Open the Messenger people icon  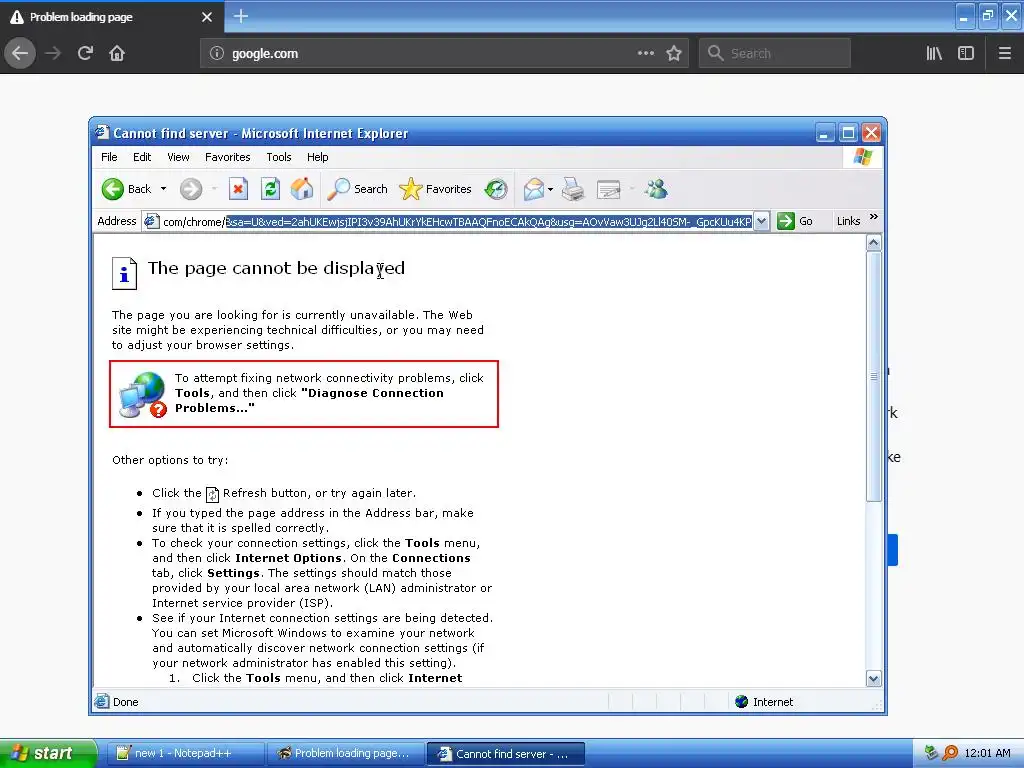[x=656, y=189]
